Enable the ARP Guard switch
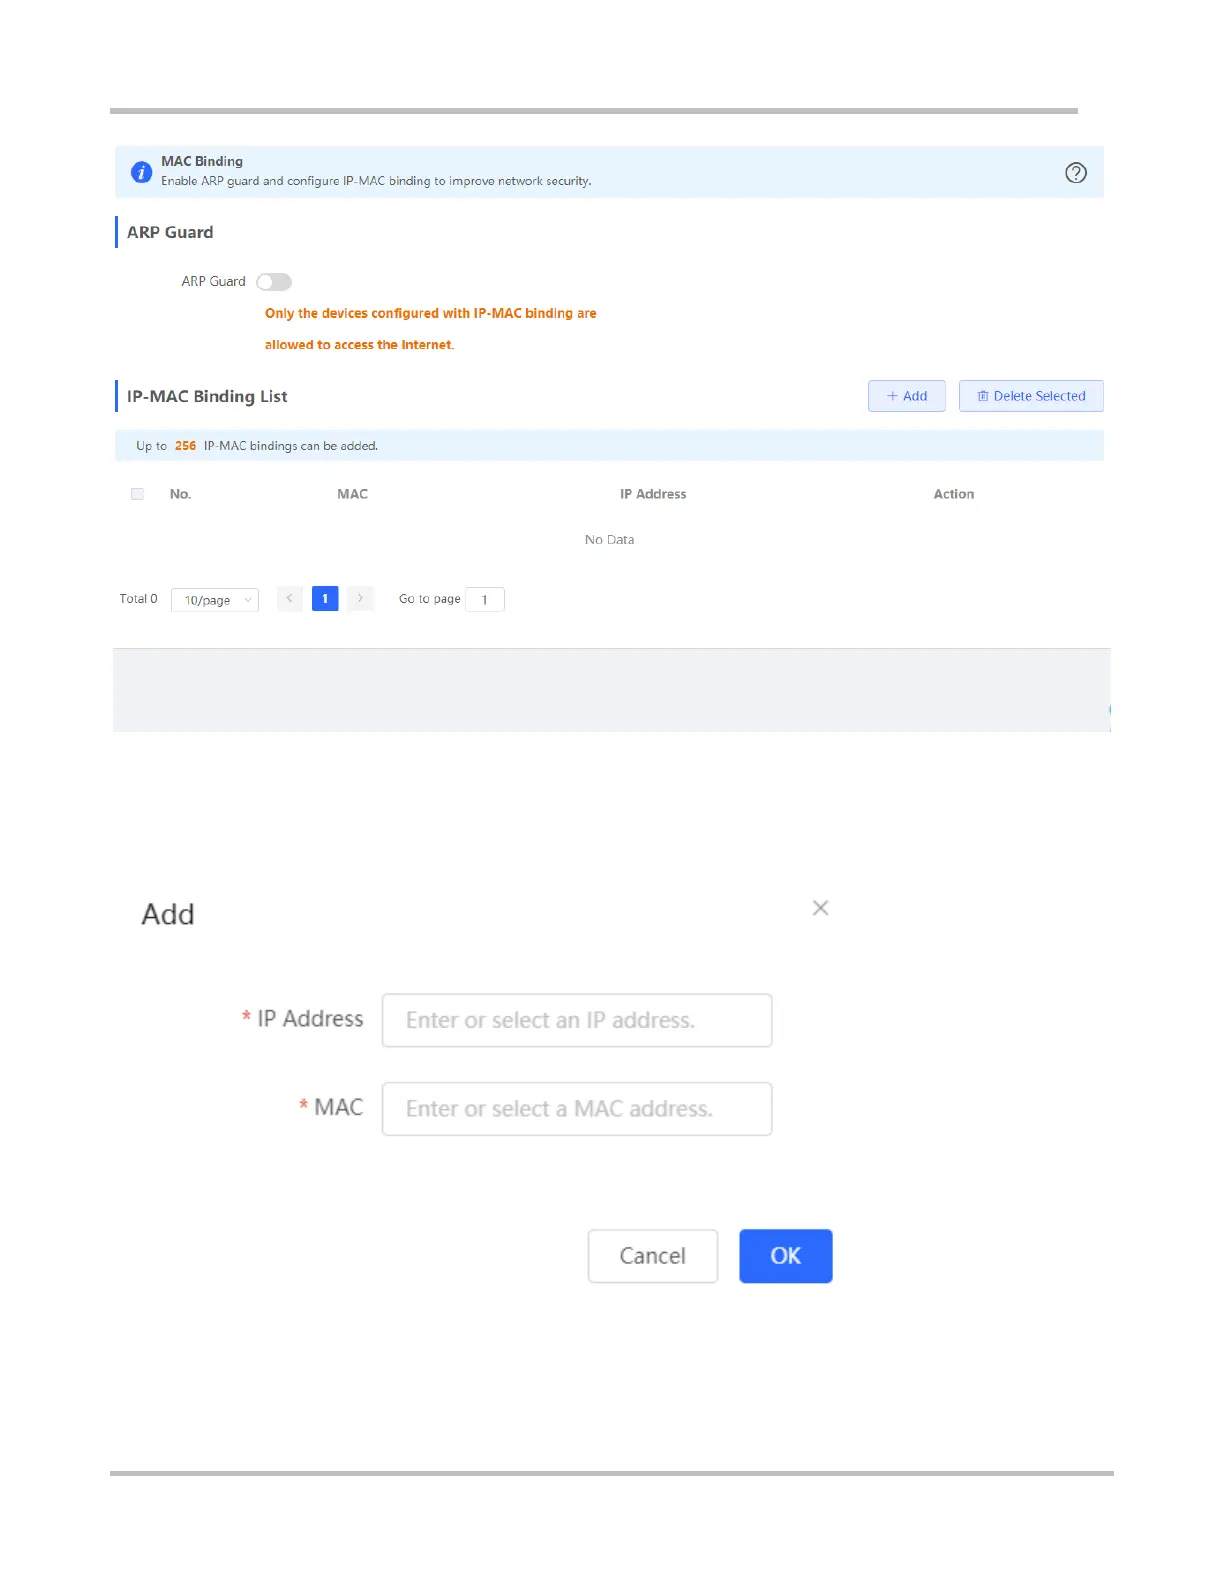 [274, 282]
